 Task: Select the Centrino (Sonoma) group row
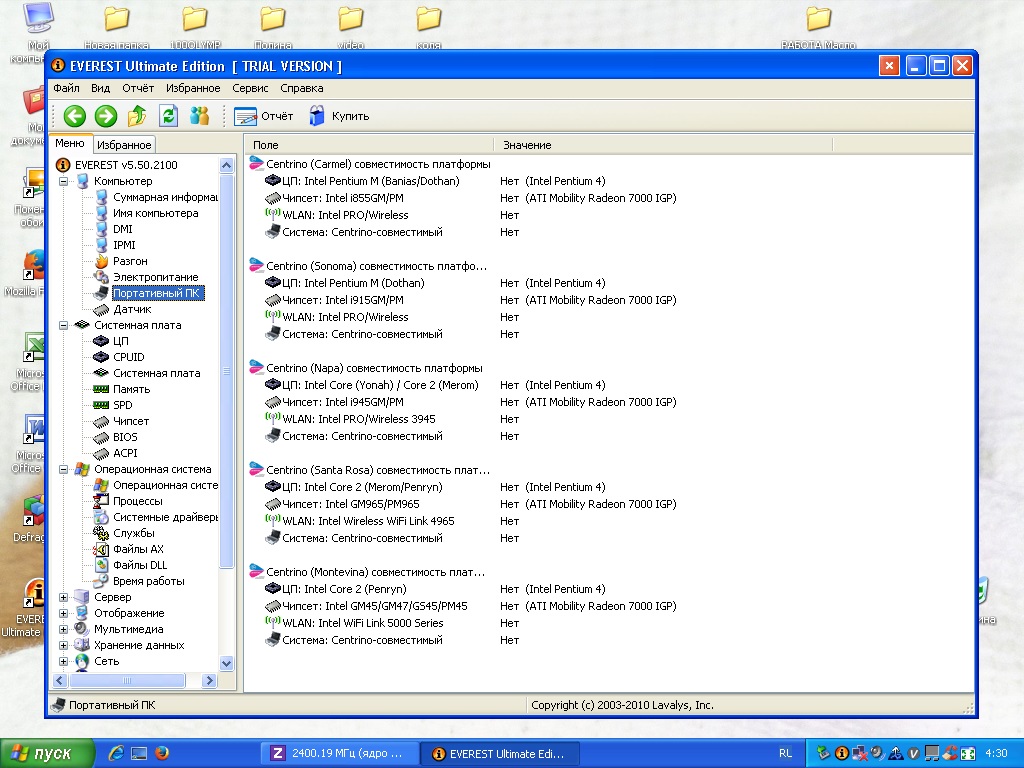coord(368,266)
